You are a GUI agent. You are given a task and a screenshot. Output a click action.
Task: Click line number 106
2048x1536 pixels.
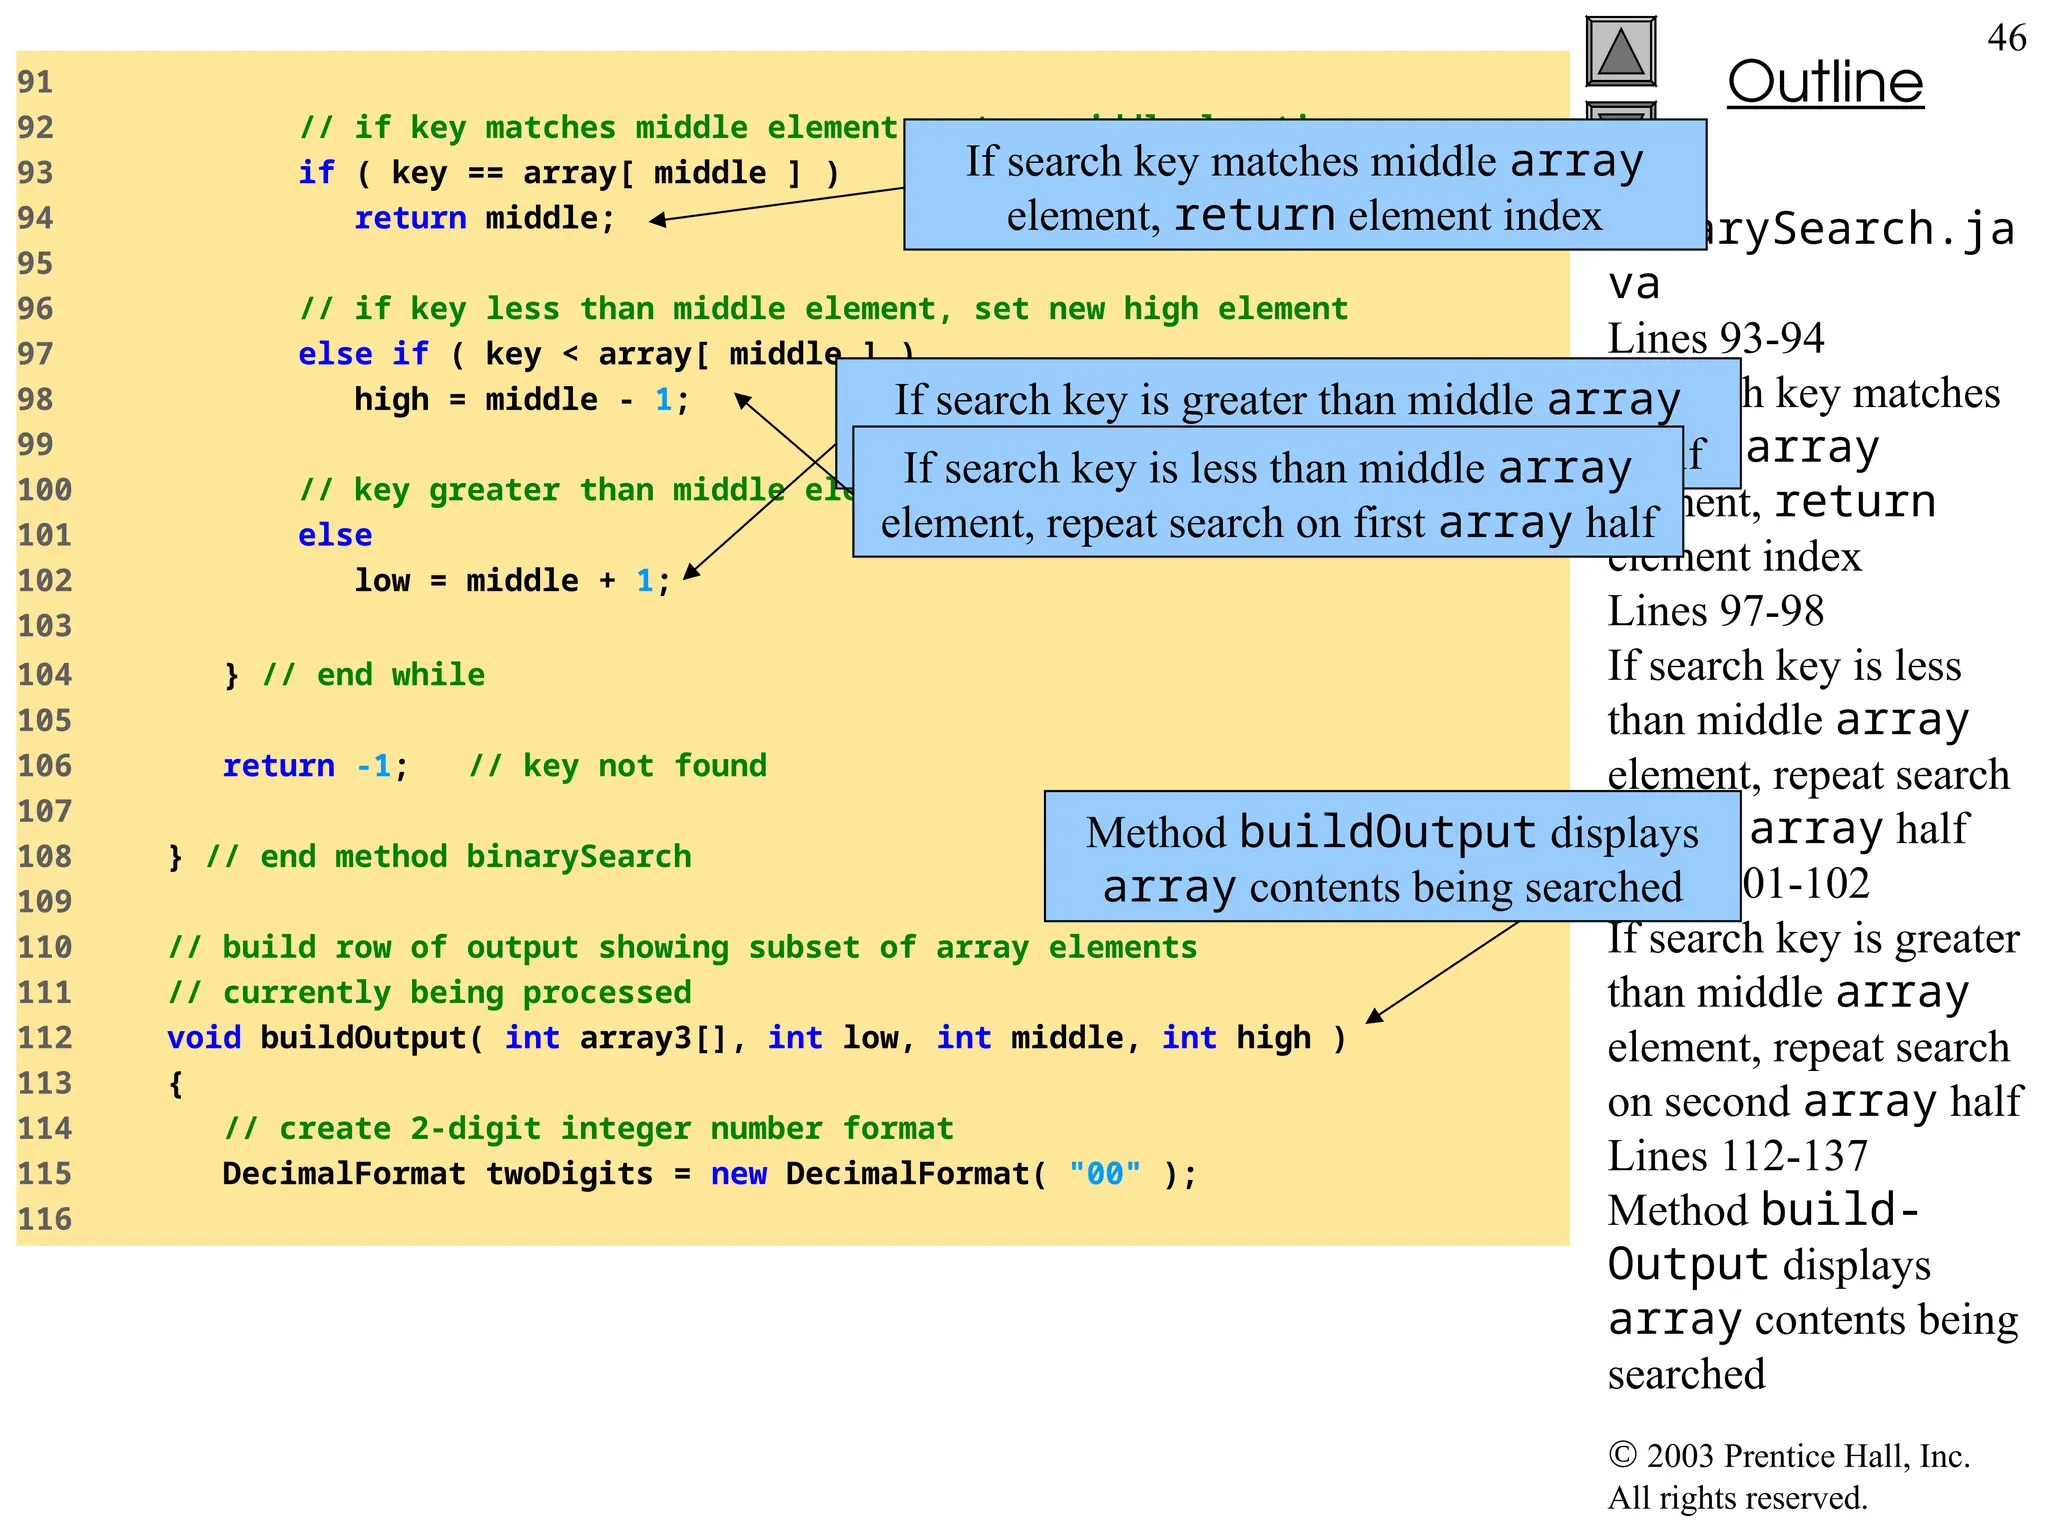point(45,766)
